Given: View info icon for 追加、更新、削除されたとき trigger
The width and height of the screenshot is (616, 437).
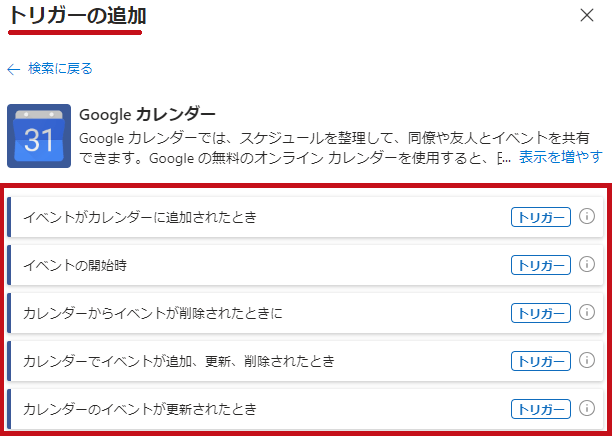Looking at the screenshot, I should (587, 360).
